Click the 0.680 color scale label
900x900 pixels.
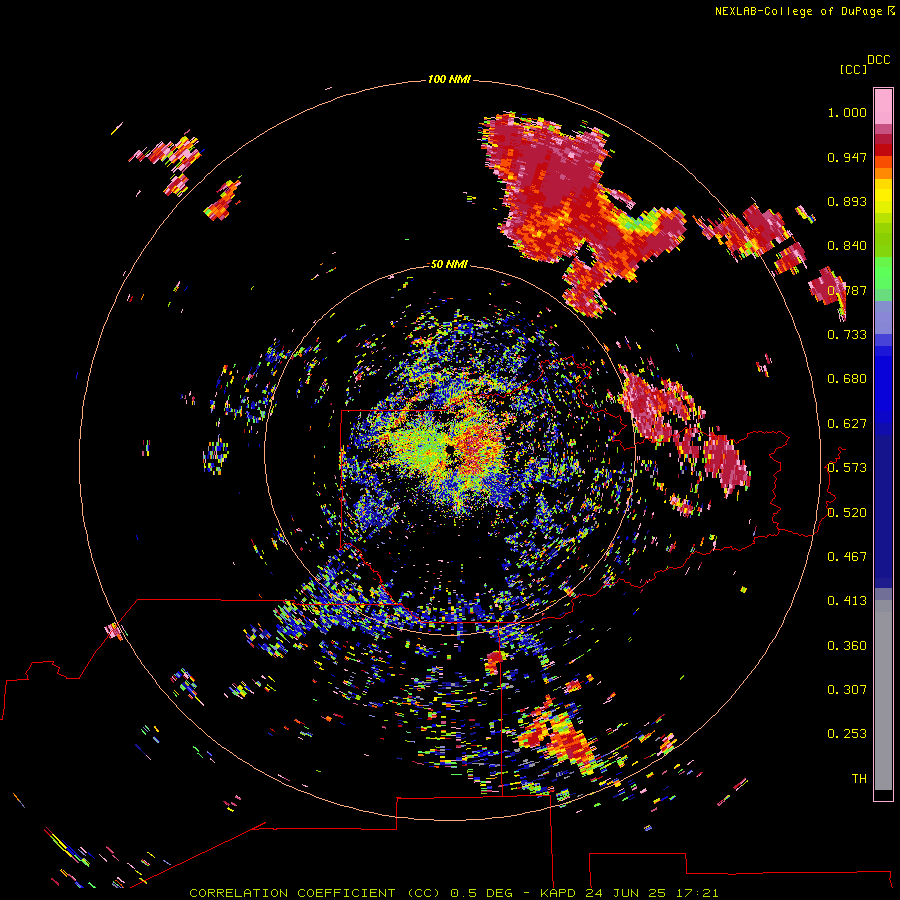tap(847, 379)
